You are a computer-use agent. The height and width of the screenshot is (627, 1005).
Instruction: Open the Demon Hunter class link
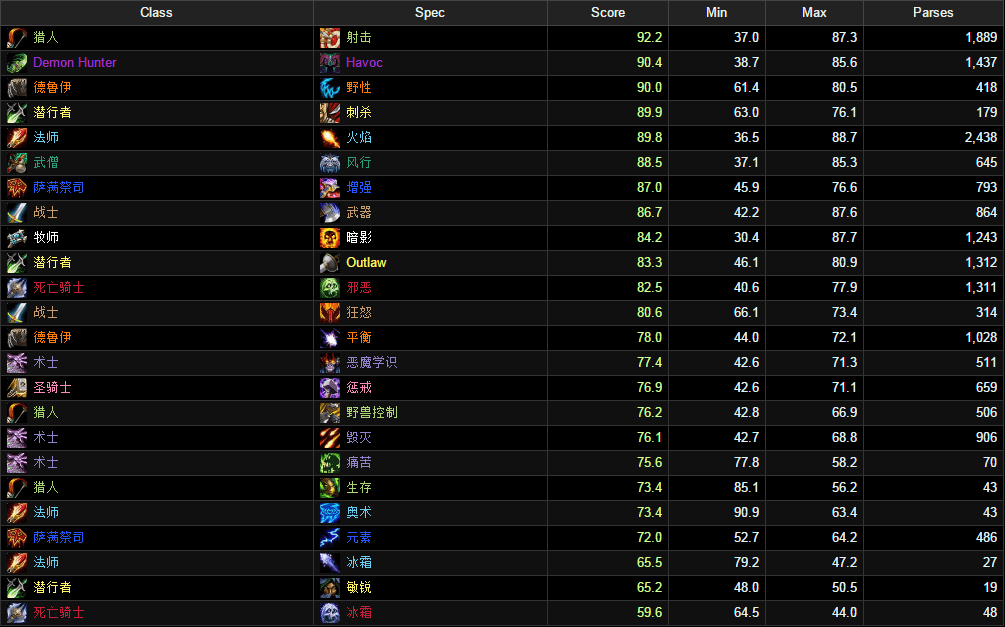(75, 63)
